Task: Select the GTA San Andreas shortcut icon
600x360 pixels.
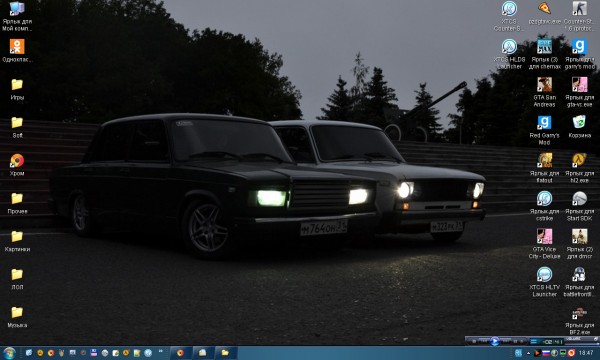Action: 544,92
